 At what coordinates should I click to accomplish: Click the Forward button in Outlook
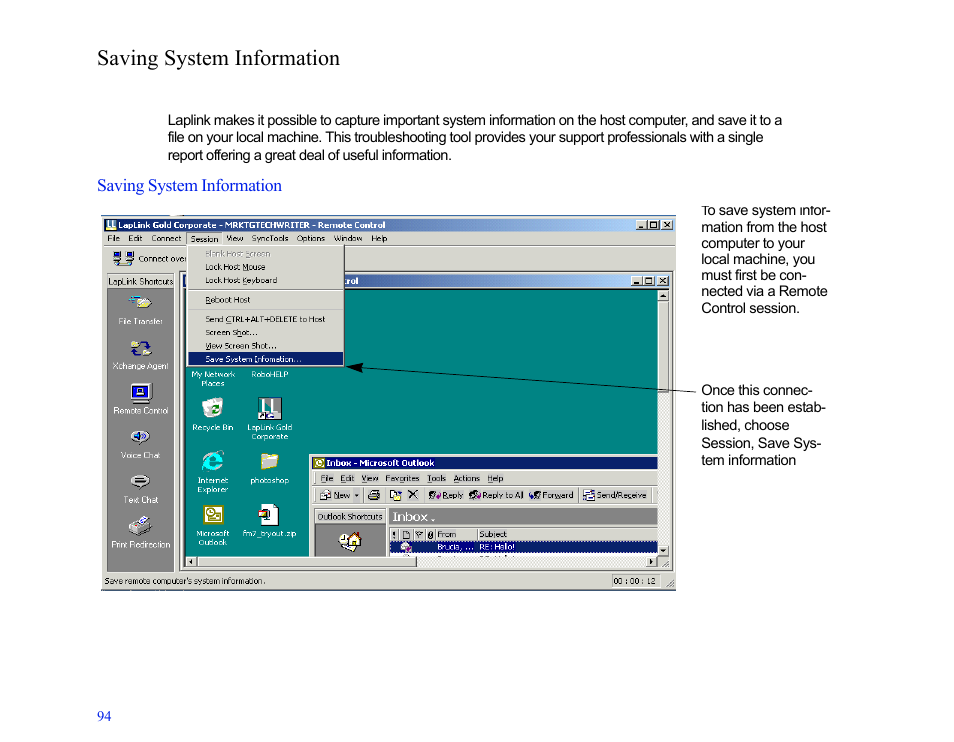(x=551, y=495)
